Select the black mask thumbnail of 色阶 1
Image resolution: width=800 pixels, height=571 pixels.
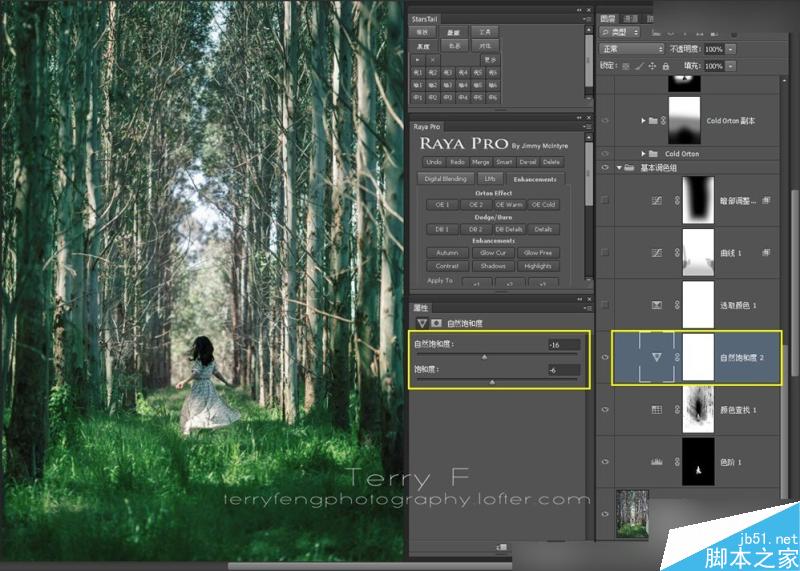point(698,462)
